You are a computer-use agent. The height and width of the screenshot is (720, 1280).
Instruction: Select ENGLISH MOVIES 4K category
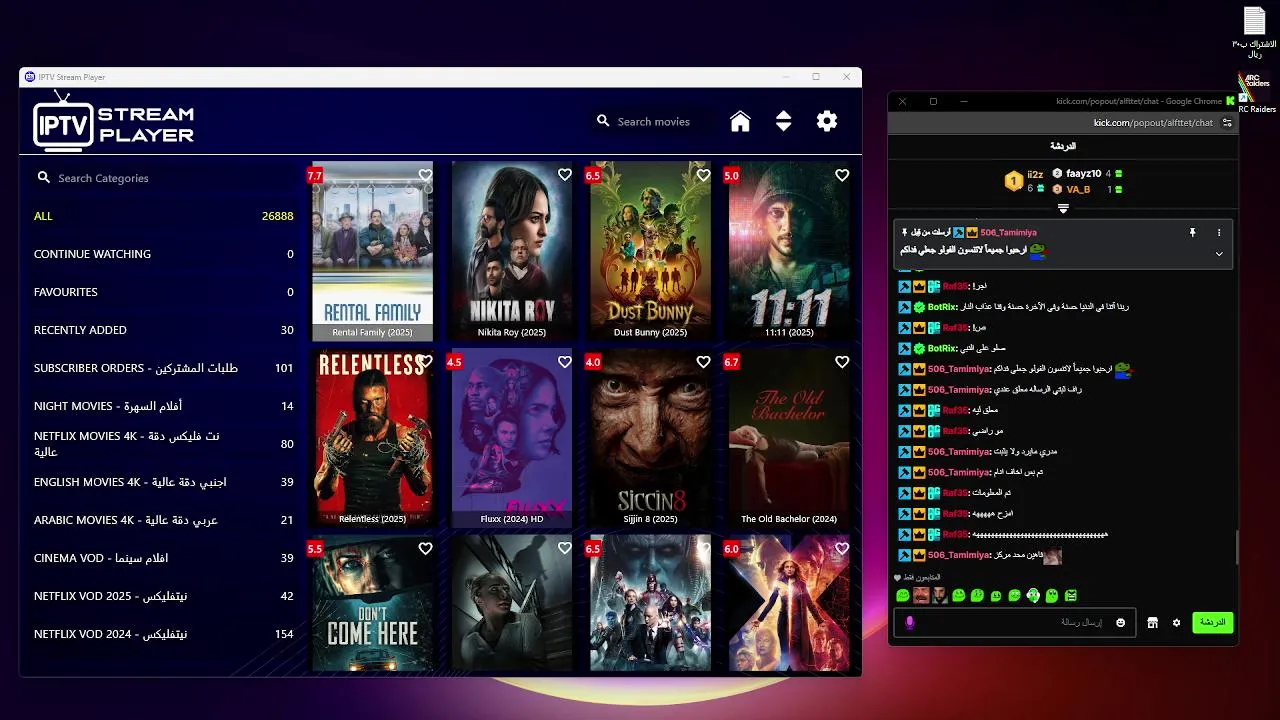164,482
